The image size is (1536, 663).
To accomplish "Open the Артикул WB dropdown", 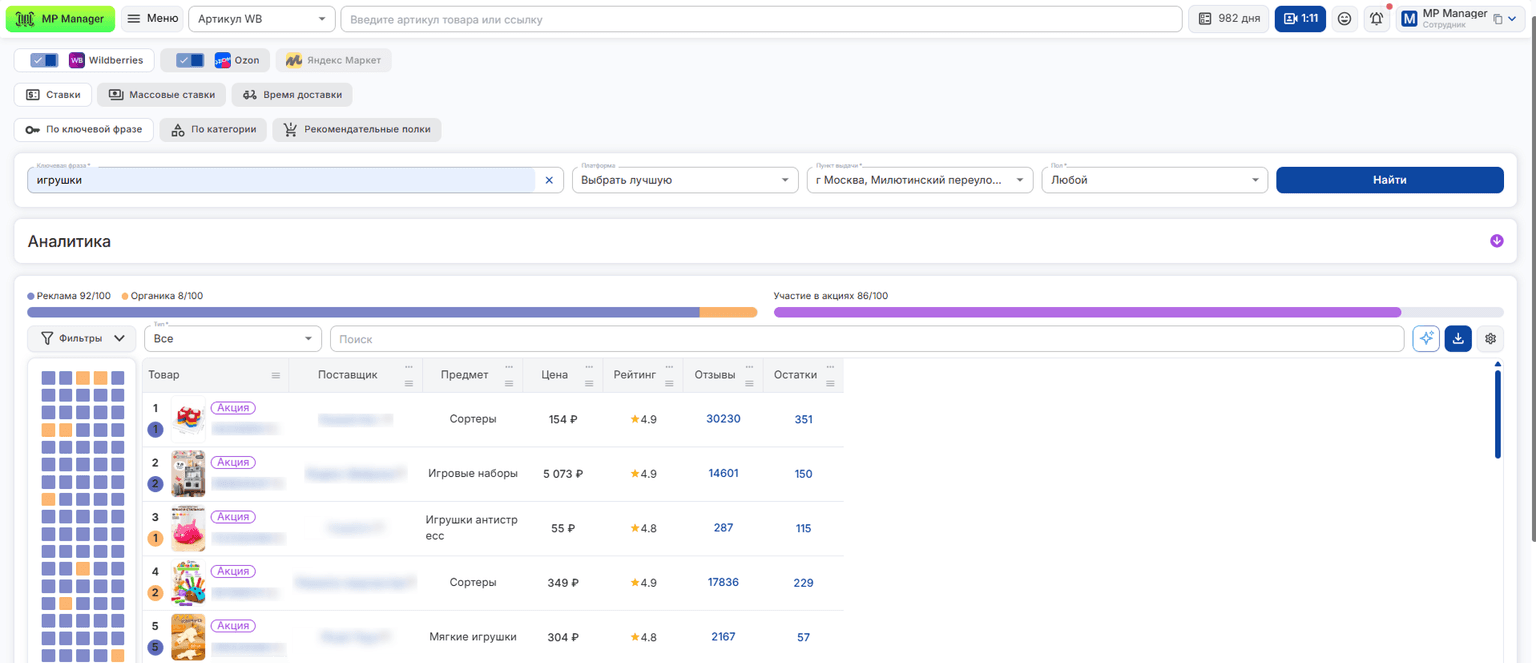I will click(x=262, y=19).
